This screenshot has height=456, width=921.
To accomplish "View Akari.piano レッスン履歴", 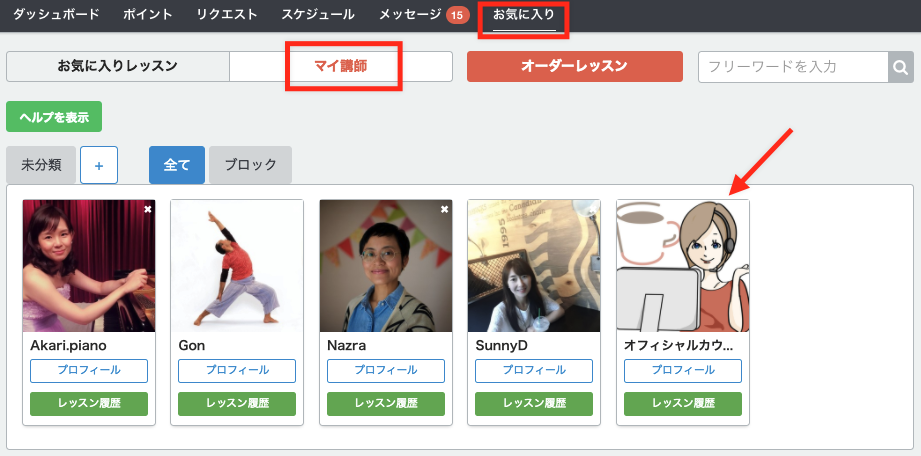I will pyautogui.click(x=89, y=404).
